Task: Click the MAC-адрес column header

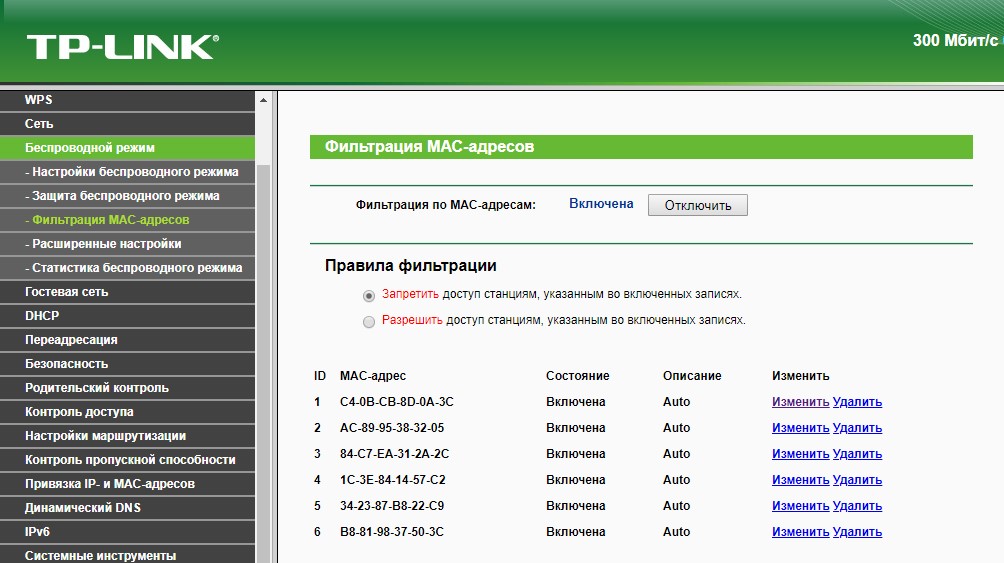Action: coord(373,376)
